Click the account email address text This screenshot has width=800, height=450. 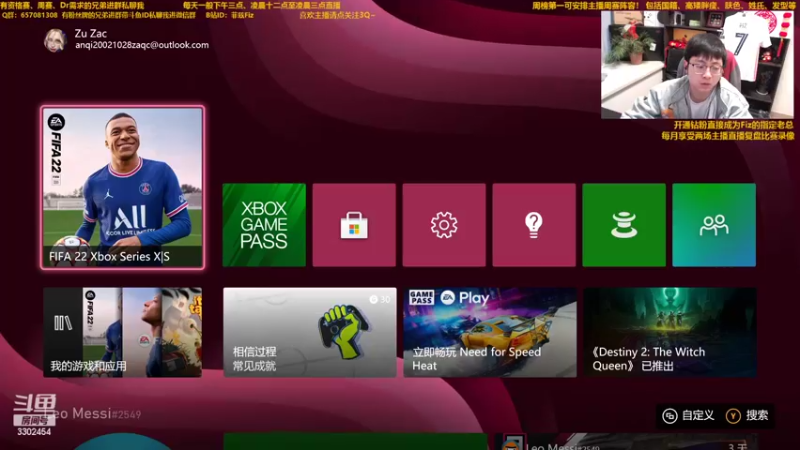[142, 45]
